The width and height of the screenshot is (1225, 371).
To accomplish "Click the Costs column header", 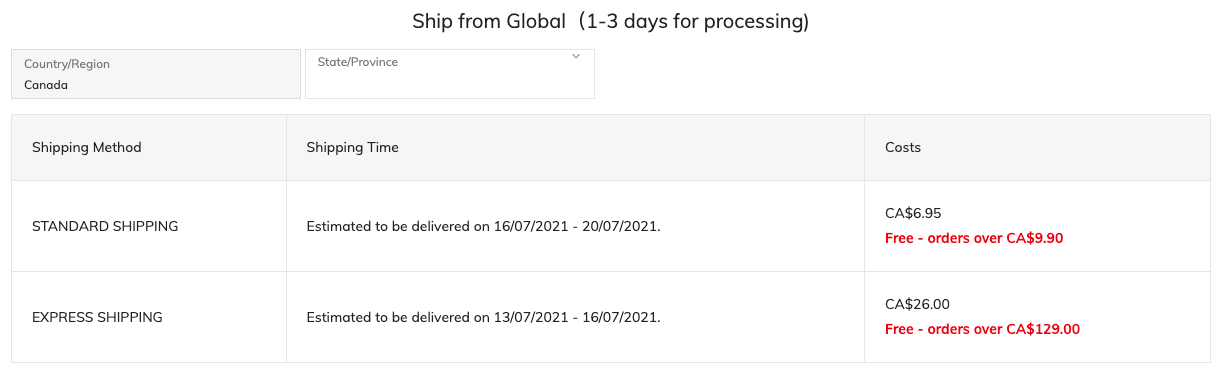I will (x=1038, y=147).
